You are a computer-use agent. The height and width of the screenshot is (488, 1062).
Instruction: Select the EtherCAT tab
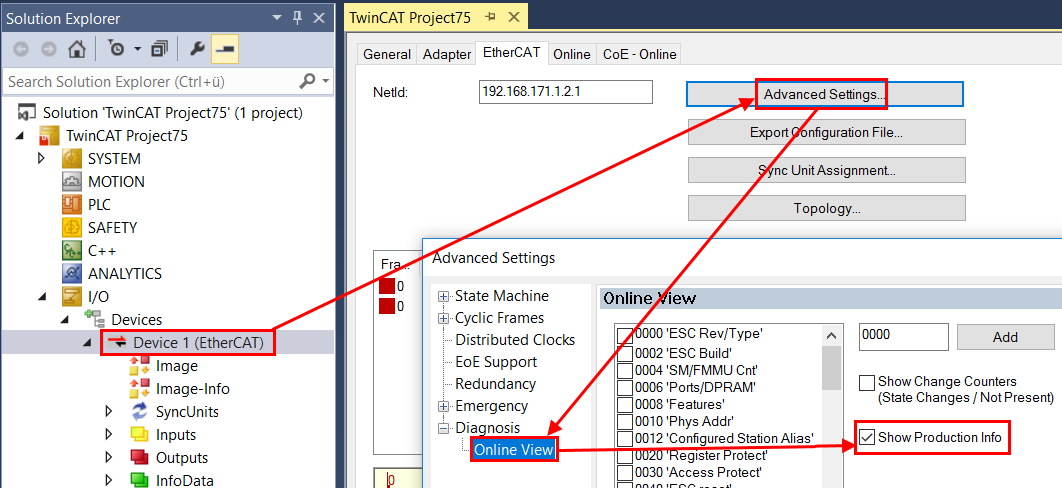coord(511,53)
